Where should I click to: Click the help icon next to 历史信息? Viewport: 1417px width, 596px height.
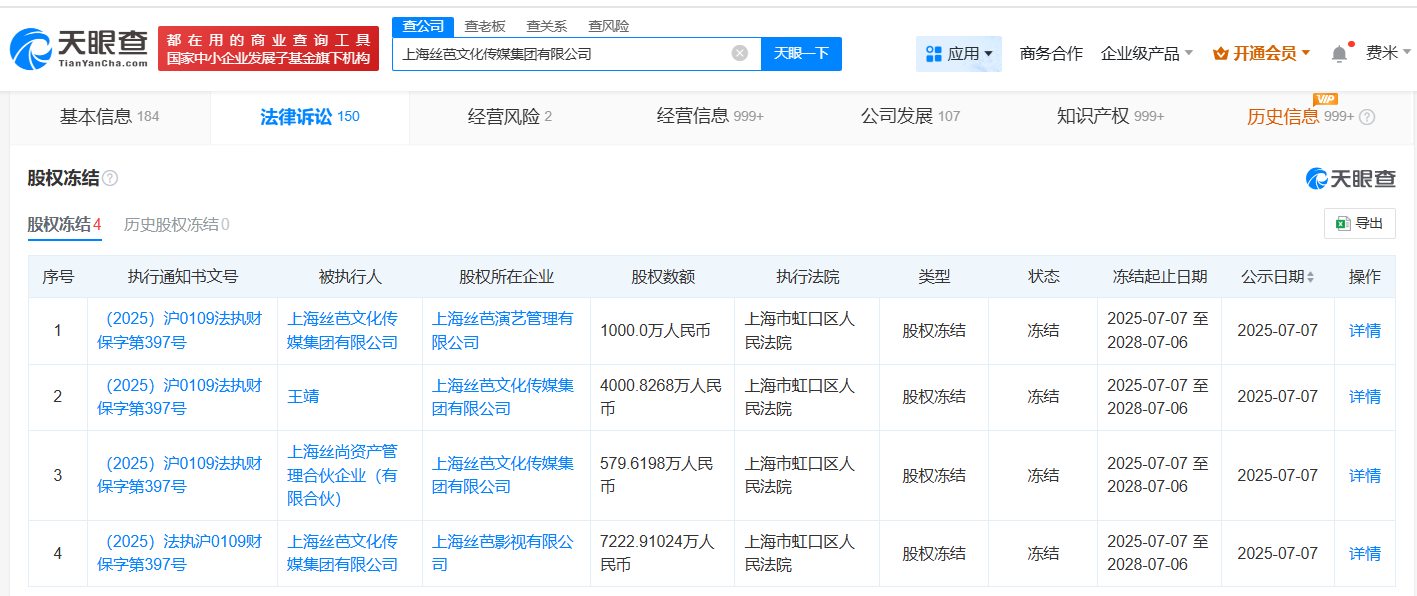[x=1367, y=117]
